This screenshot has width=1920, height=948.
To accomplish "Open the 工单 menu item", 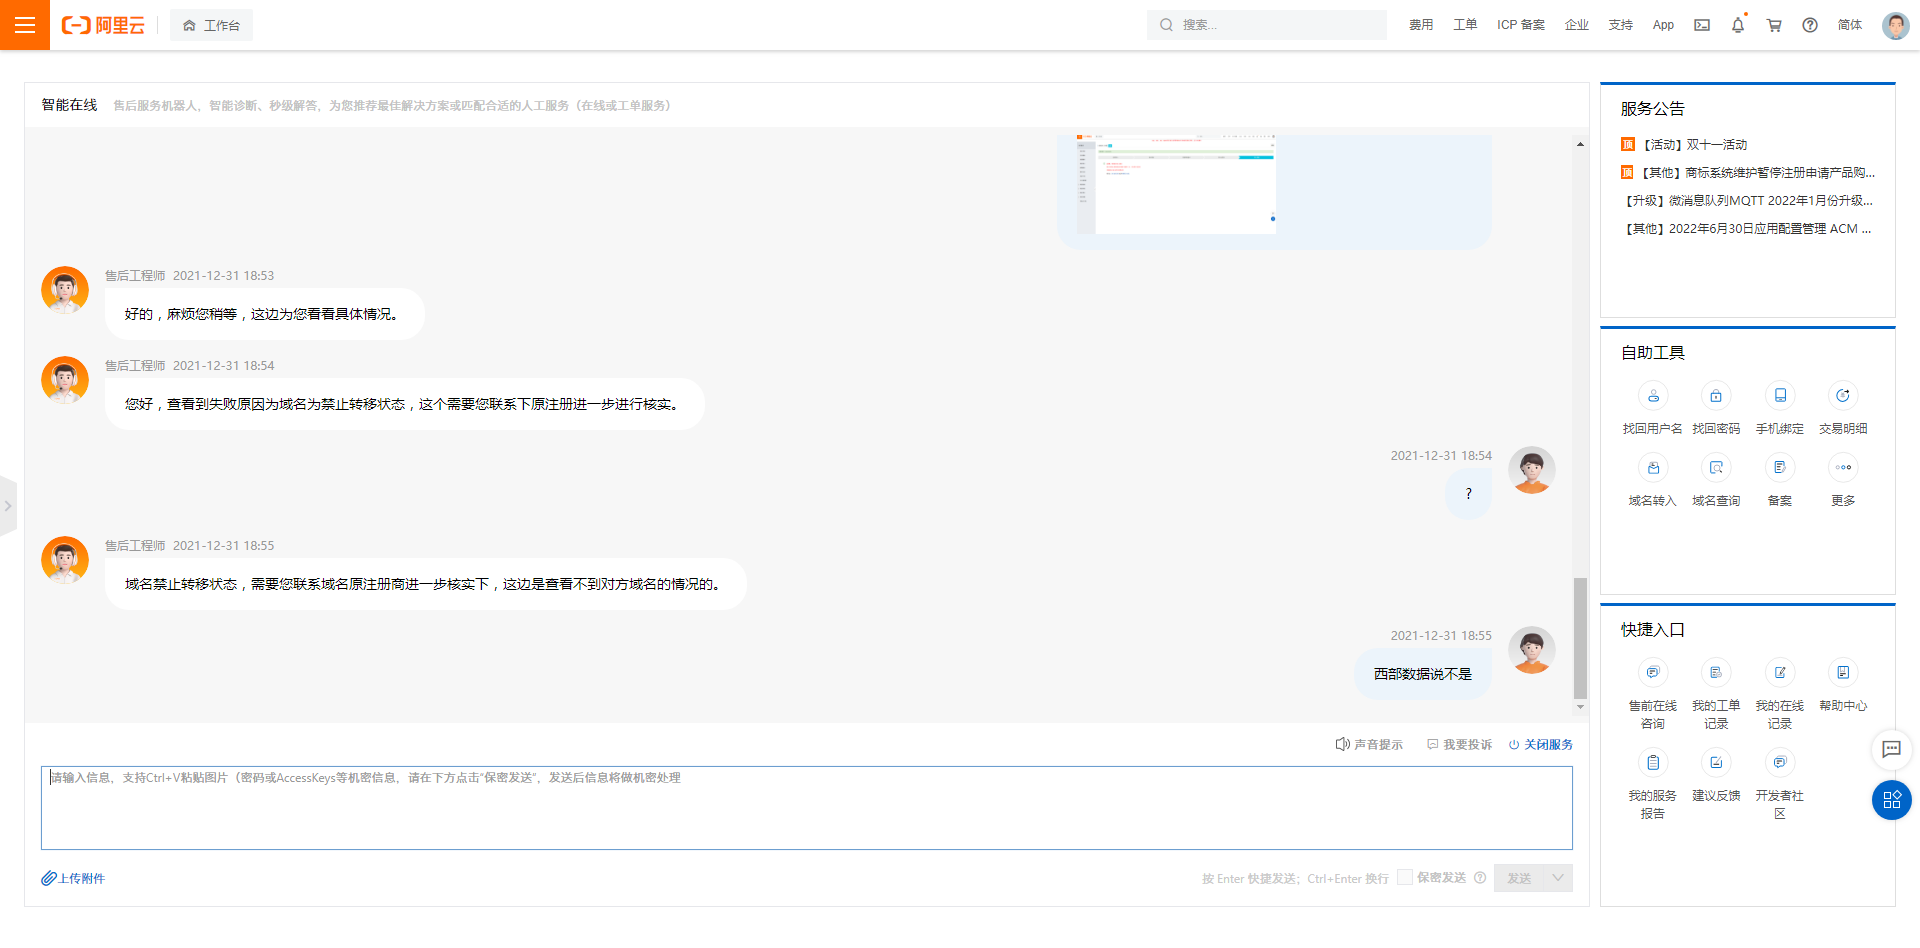I will click(x=1464, y=25).
